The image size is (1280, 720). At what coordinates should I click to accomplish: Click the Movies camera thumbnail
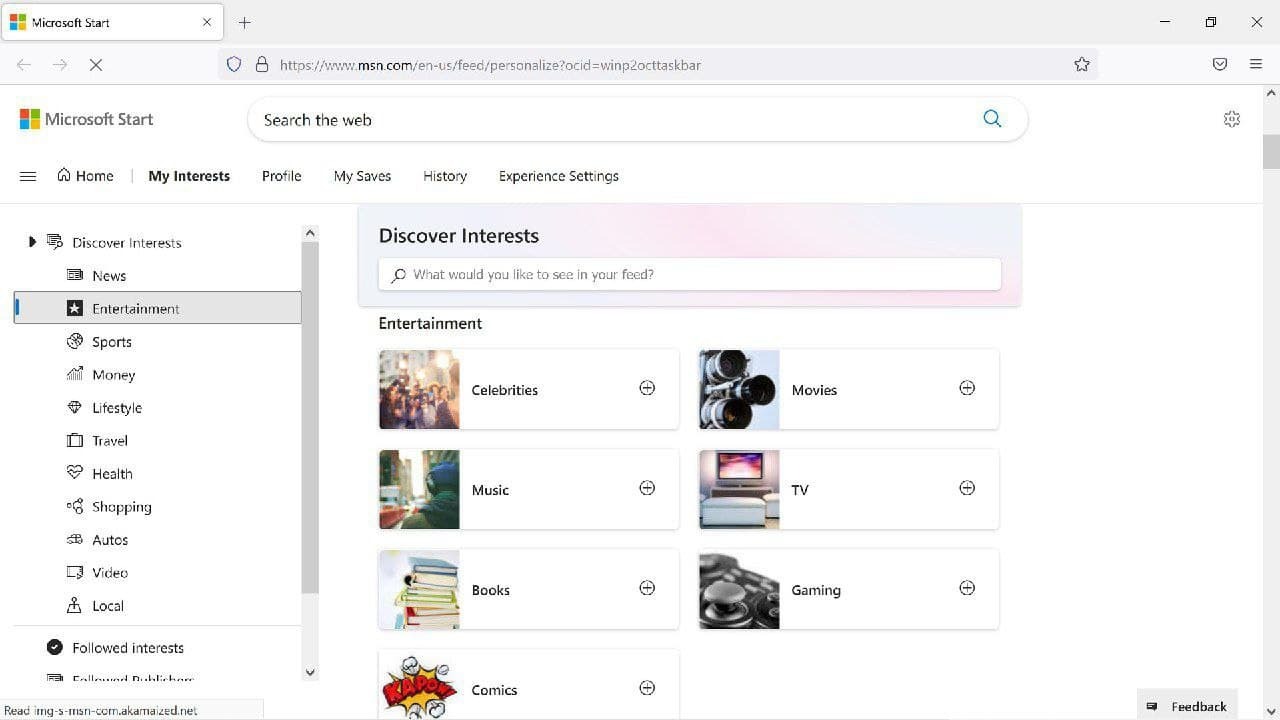point(739,389)
